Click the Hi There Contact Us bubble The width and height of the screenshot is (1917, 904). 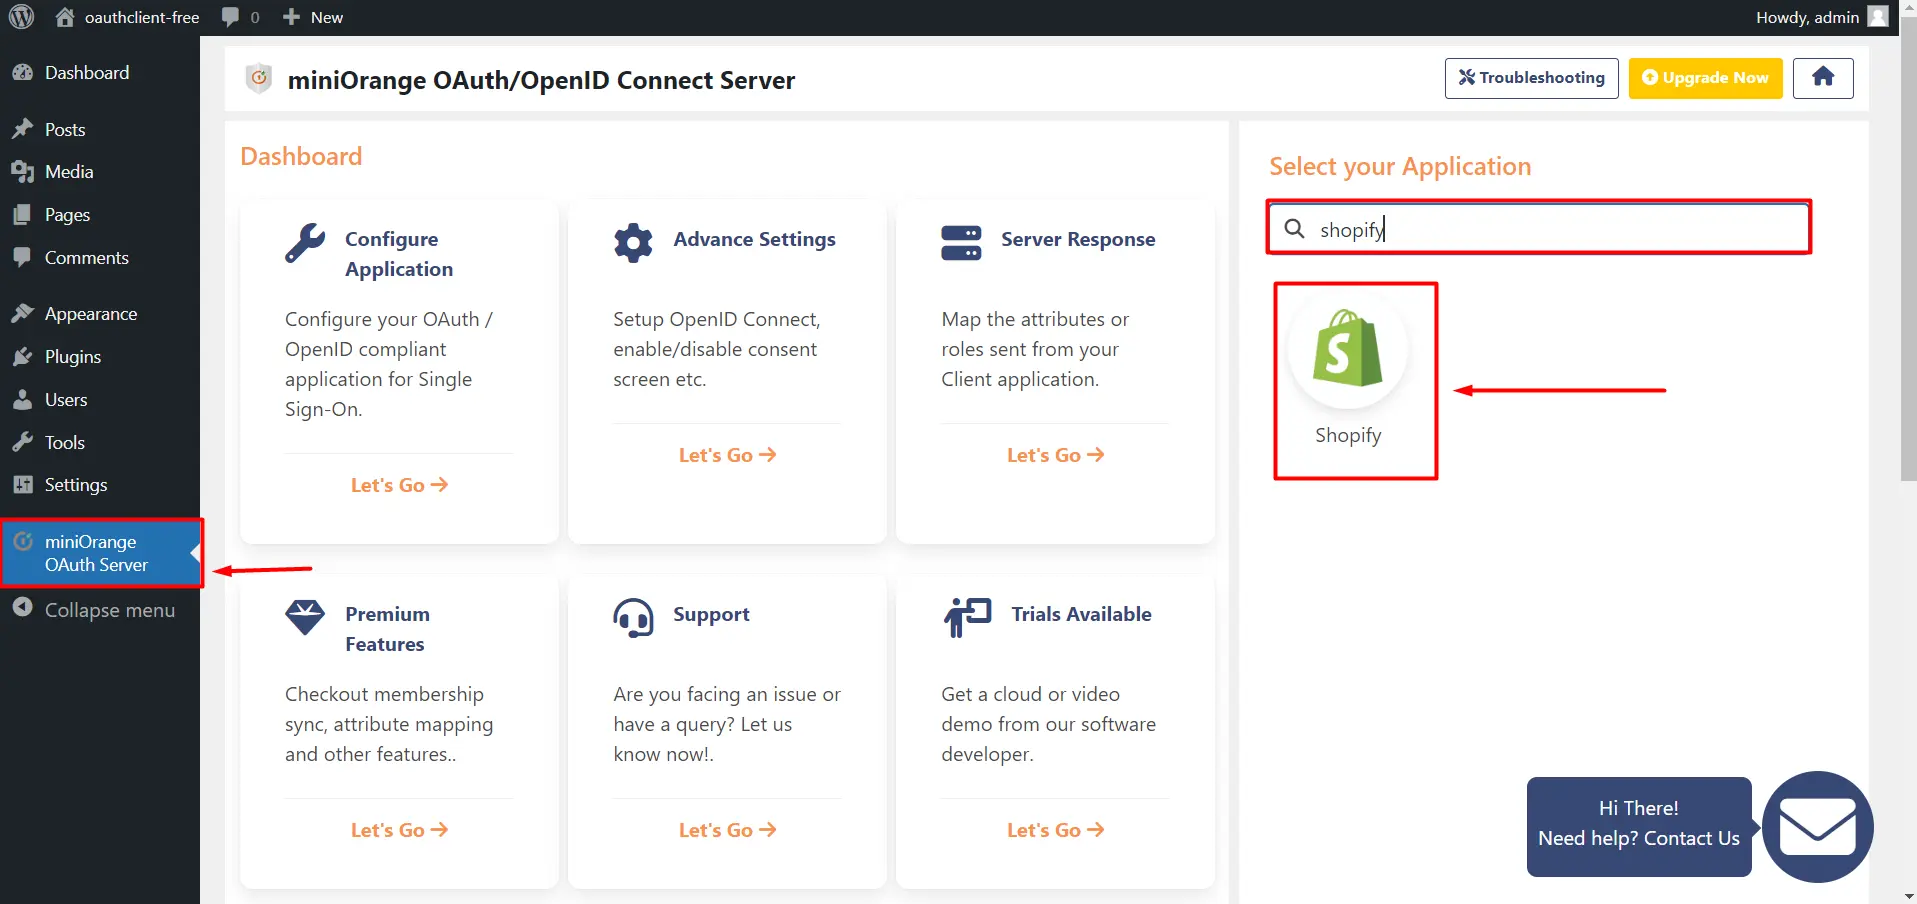point(1638,826)
